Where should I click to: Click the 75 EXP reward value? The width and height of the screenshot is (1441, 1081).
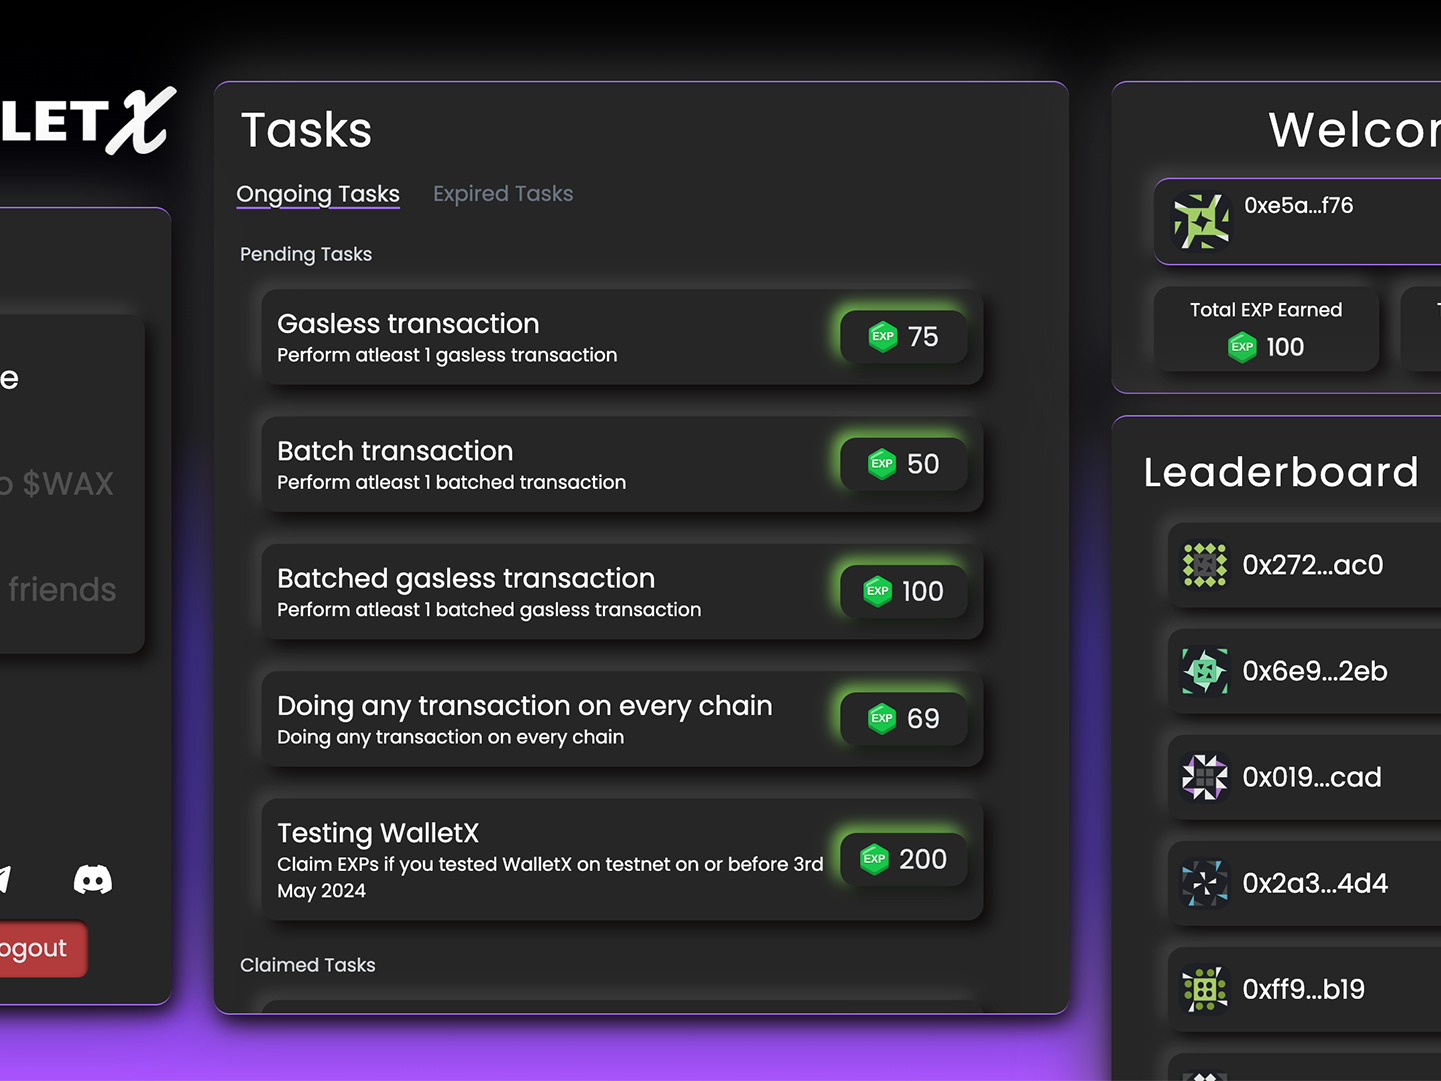tap(923, 337)
